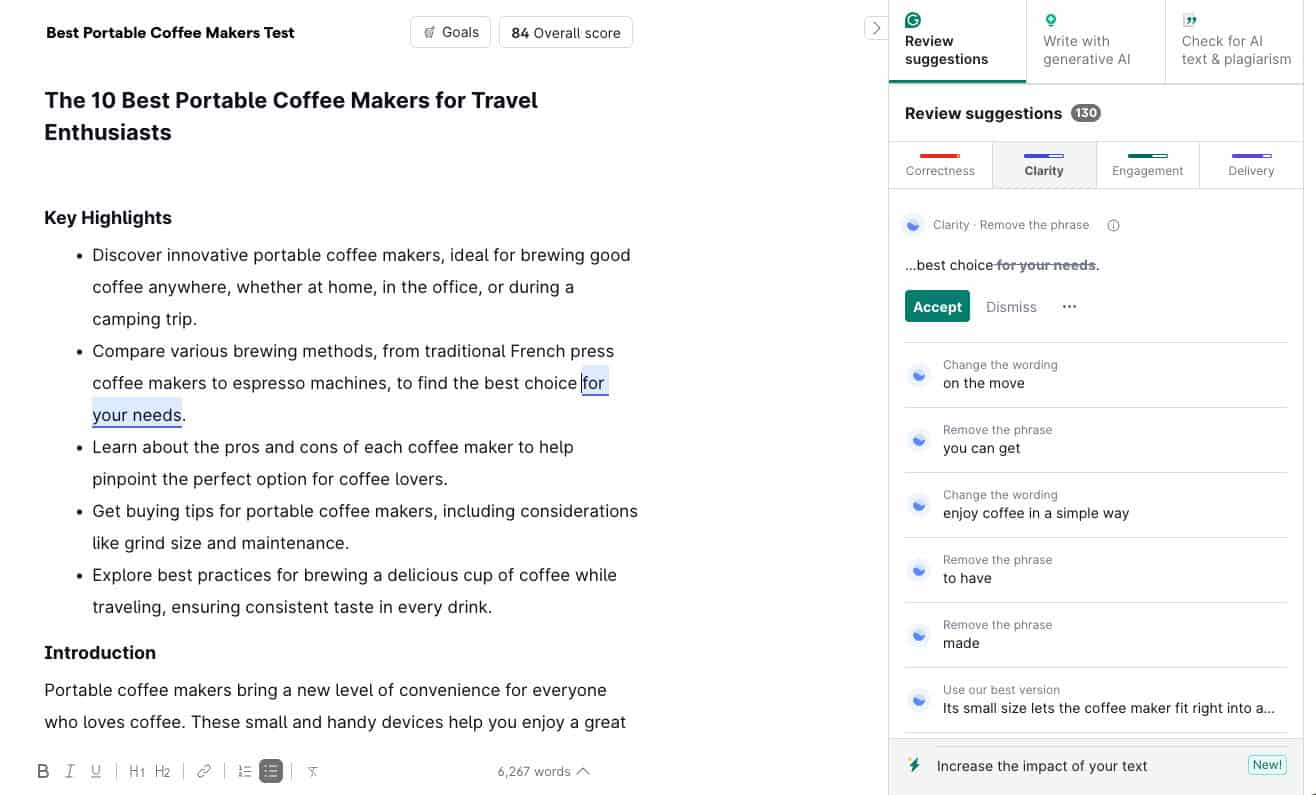Click the 130 suggestions count badge
This screenshot has height=795, width=1316.
point(1086,113)
